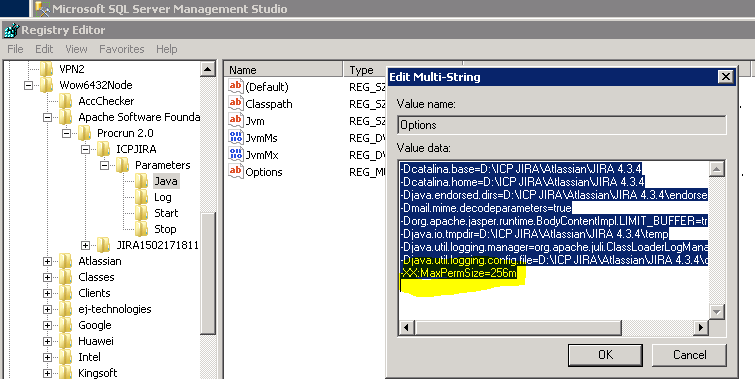This screenshot has height=379, width=755.
Task: Select the ICPJIRA folder icon
Action: (104, 149)
